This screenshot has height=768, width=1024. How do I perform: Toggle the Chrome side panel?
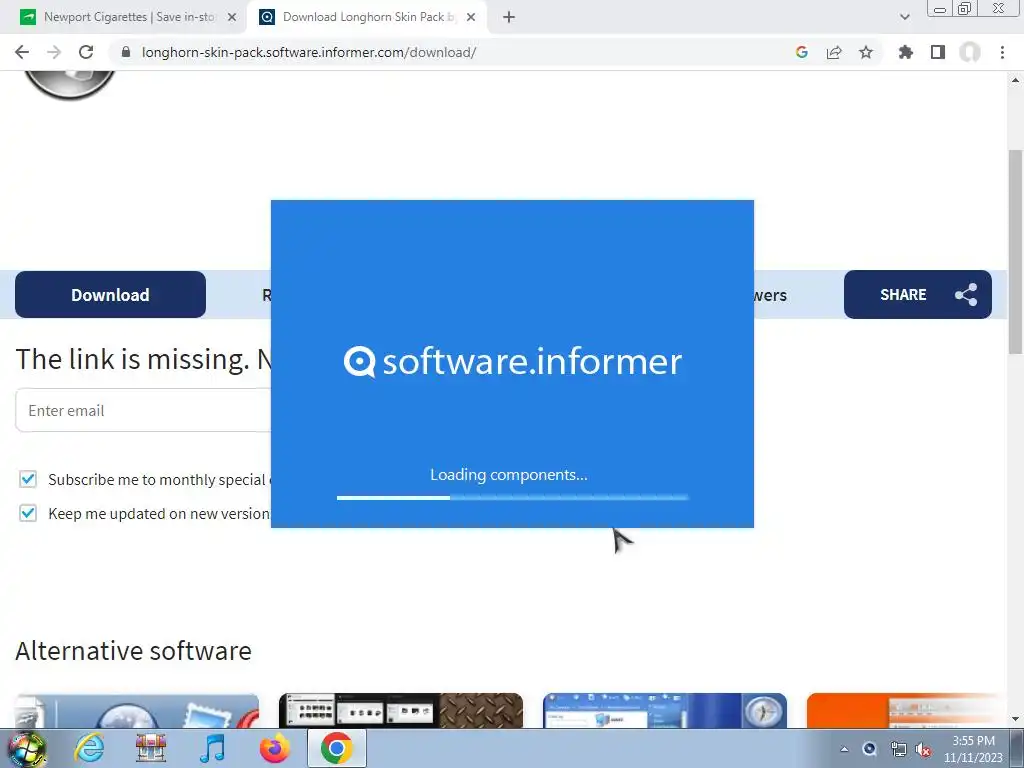pyautogui.click(x=938, y=52)
